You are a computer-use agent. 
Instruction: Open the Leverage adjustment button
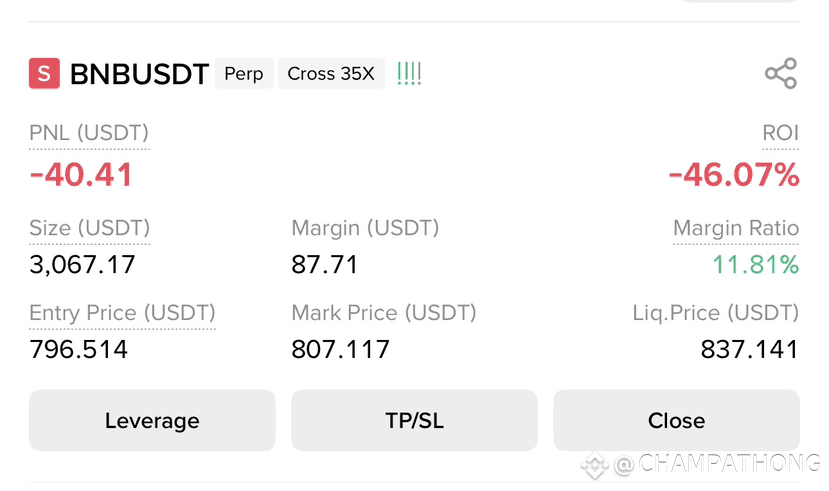152,420
